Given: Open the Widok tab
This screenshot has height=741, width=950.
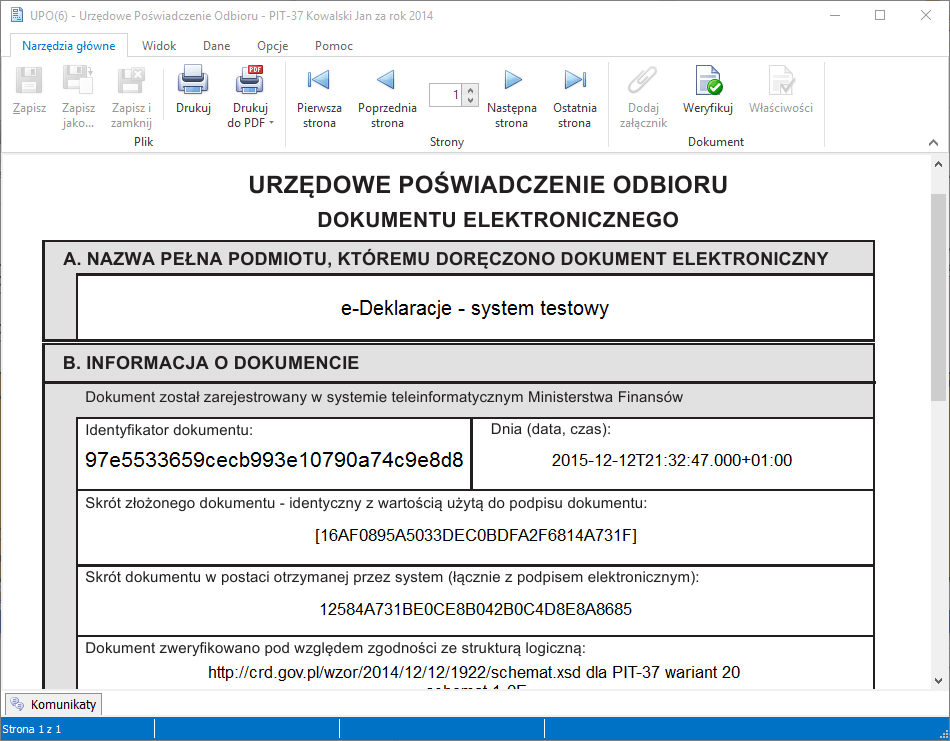Looking at the screenshot, I should [159, 46].
